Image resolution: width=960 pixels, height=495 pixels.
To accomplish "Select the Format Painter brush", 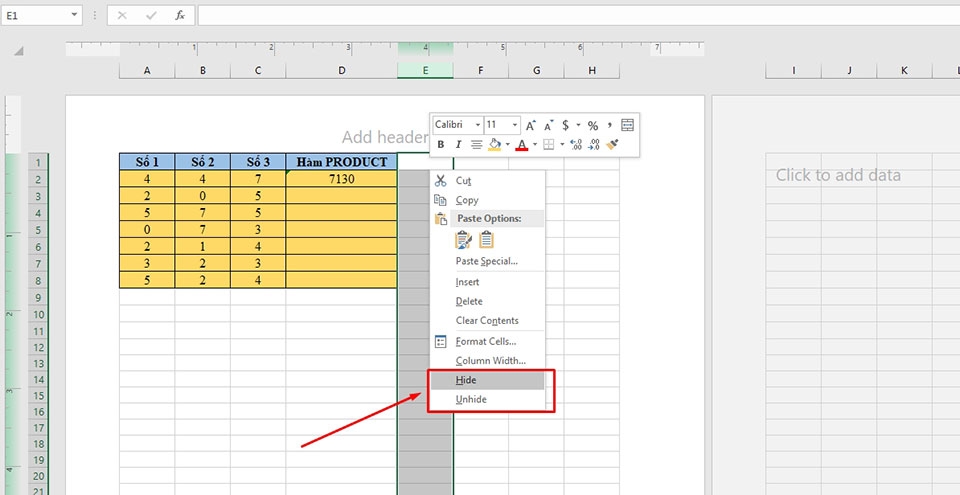I will click(612, 145).
